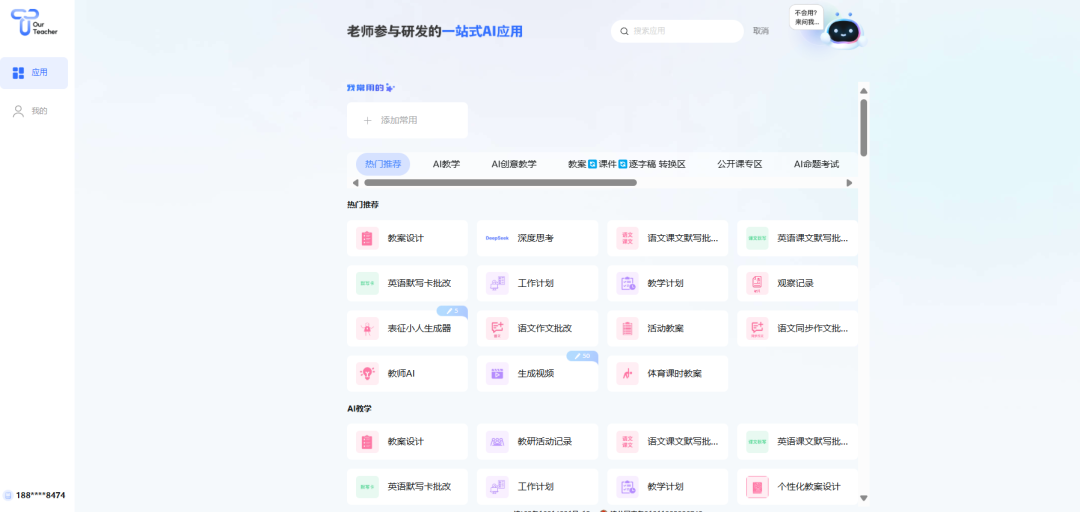
Task: Open the 体育课时教案 app
Action: point(667,373)
